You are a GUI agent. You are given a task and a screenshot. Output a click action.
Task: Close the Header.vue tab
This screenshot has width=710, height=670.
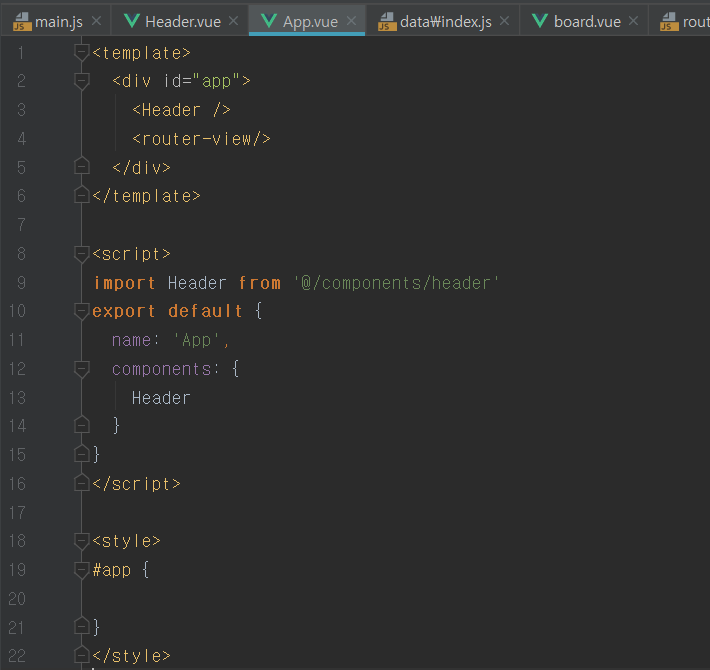233,21
